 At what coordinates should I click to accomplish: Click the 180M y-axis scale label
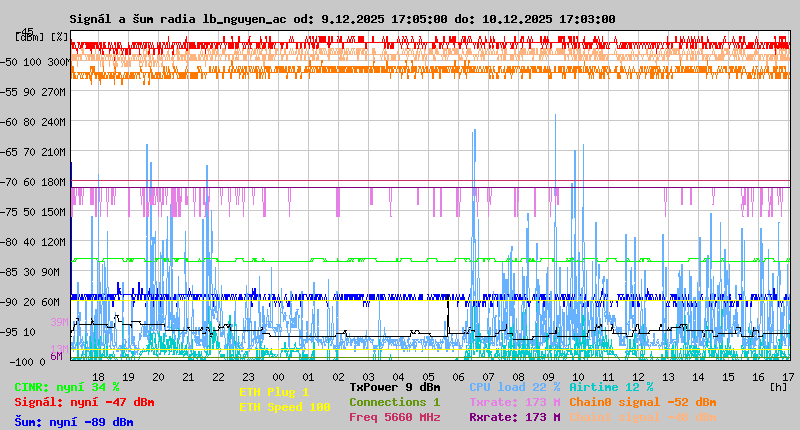(54, 181)
